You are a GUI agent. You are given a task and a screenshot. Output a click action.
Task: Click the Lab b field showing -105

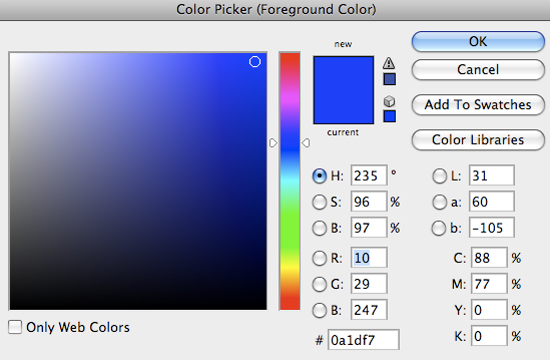pos(492,228)
